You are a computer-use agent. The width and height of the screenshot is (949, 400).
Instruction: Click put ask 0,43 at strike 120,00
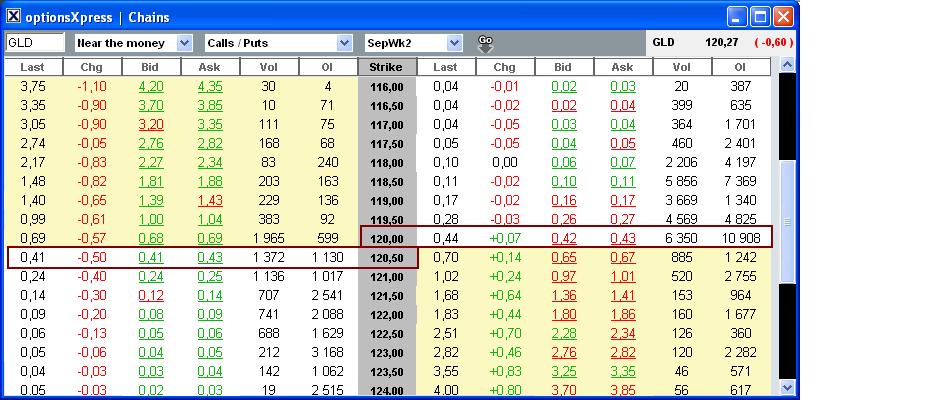(623, 239)
